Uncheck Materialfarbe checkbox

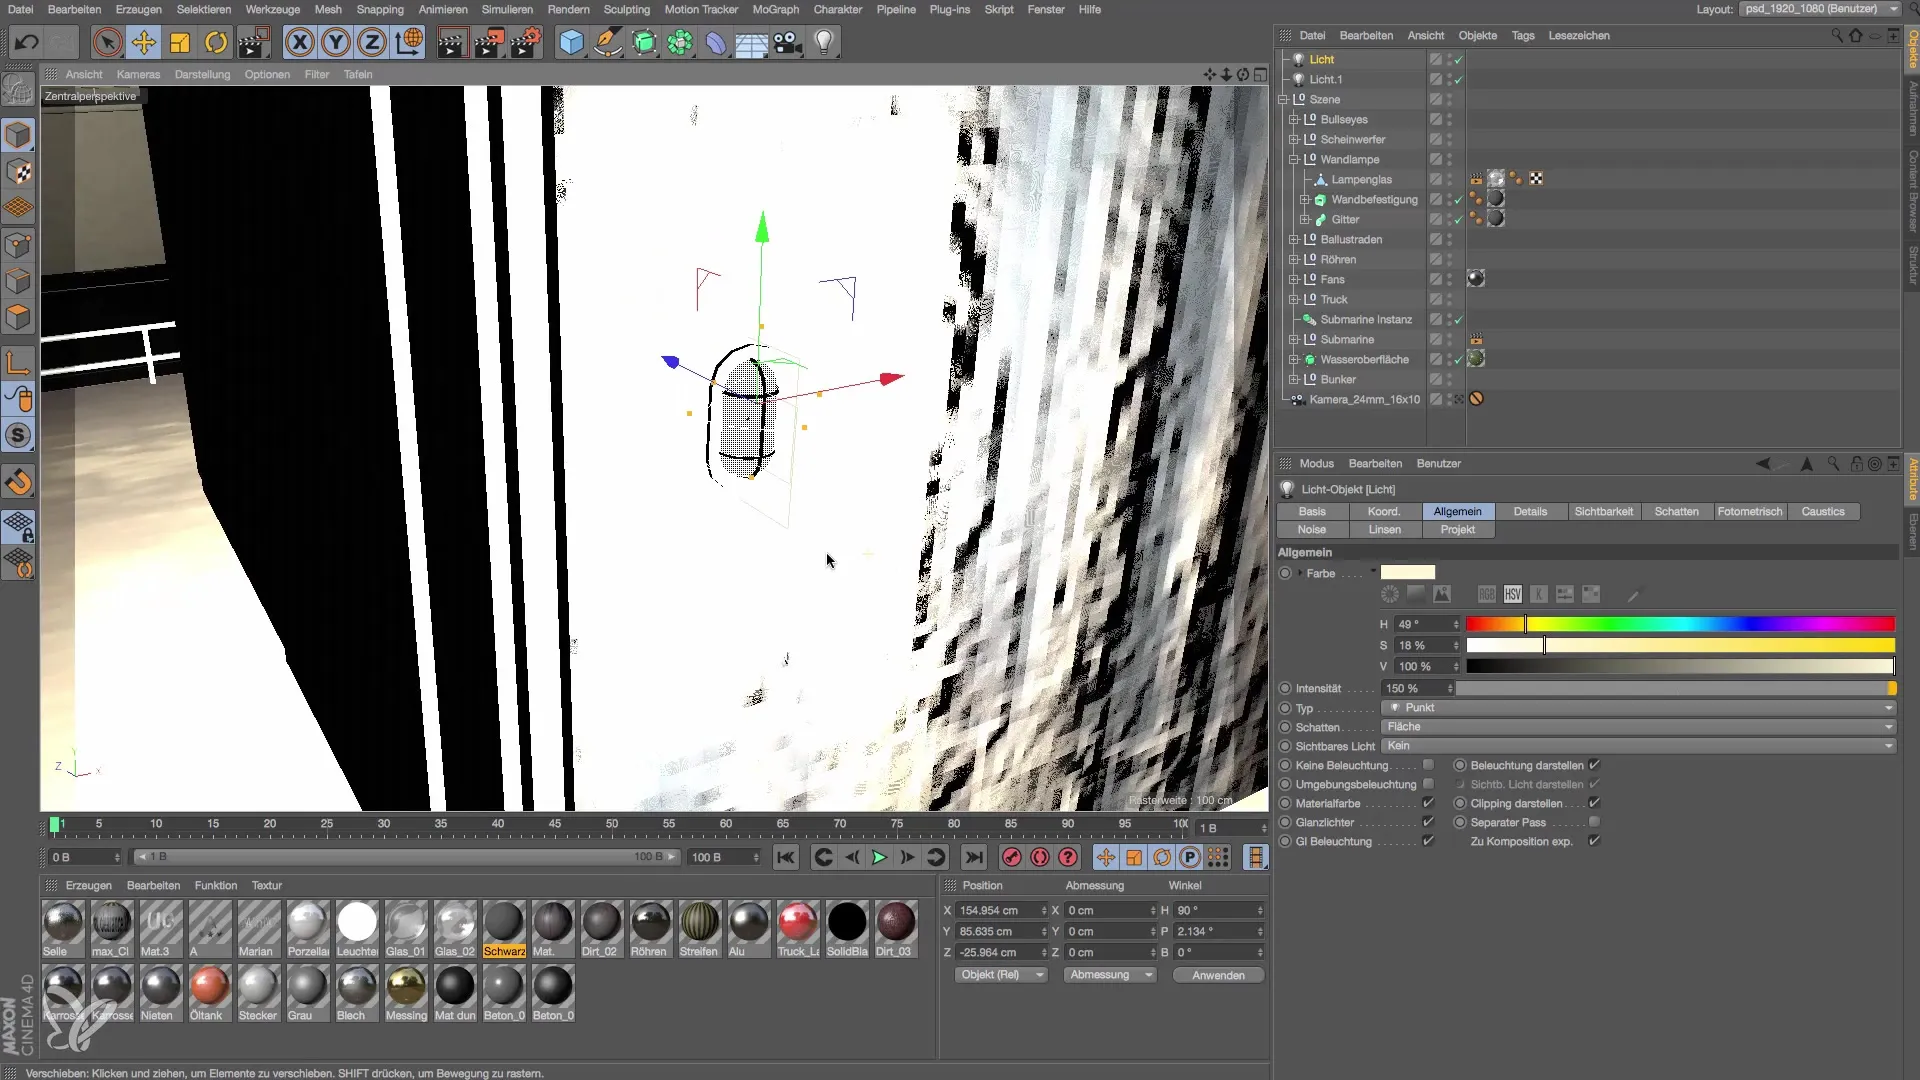point(1428,803)
